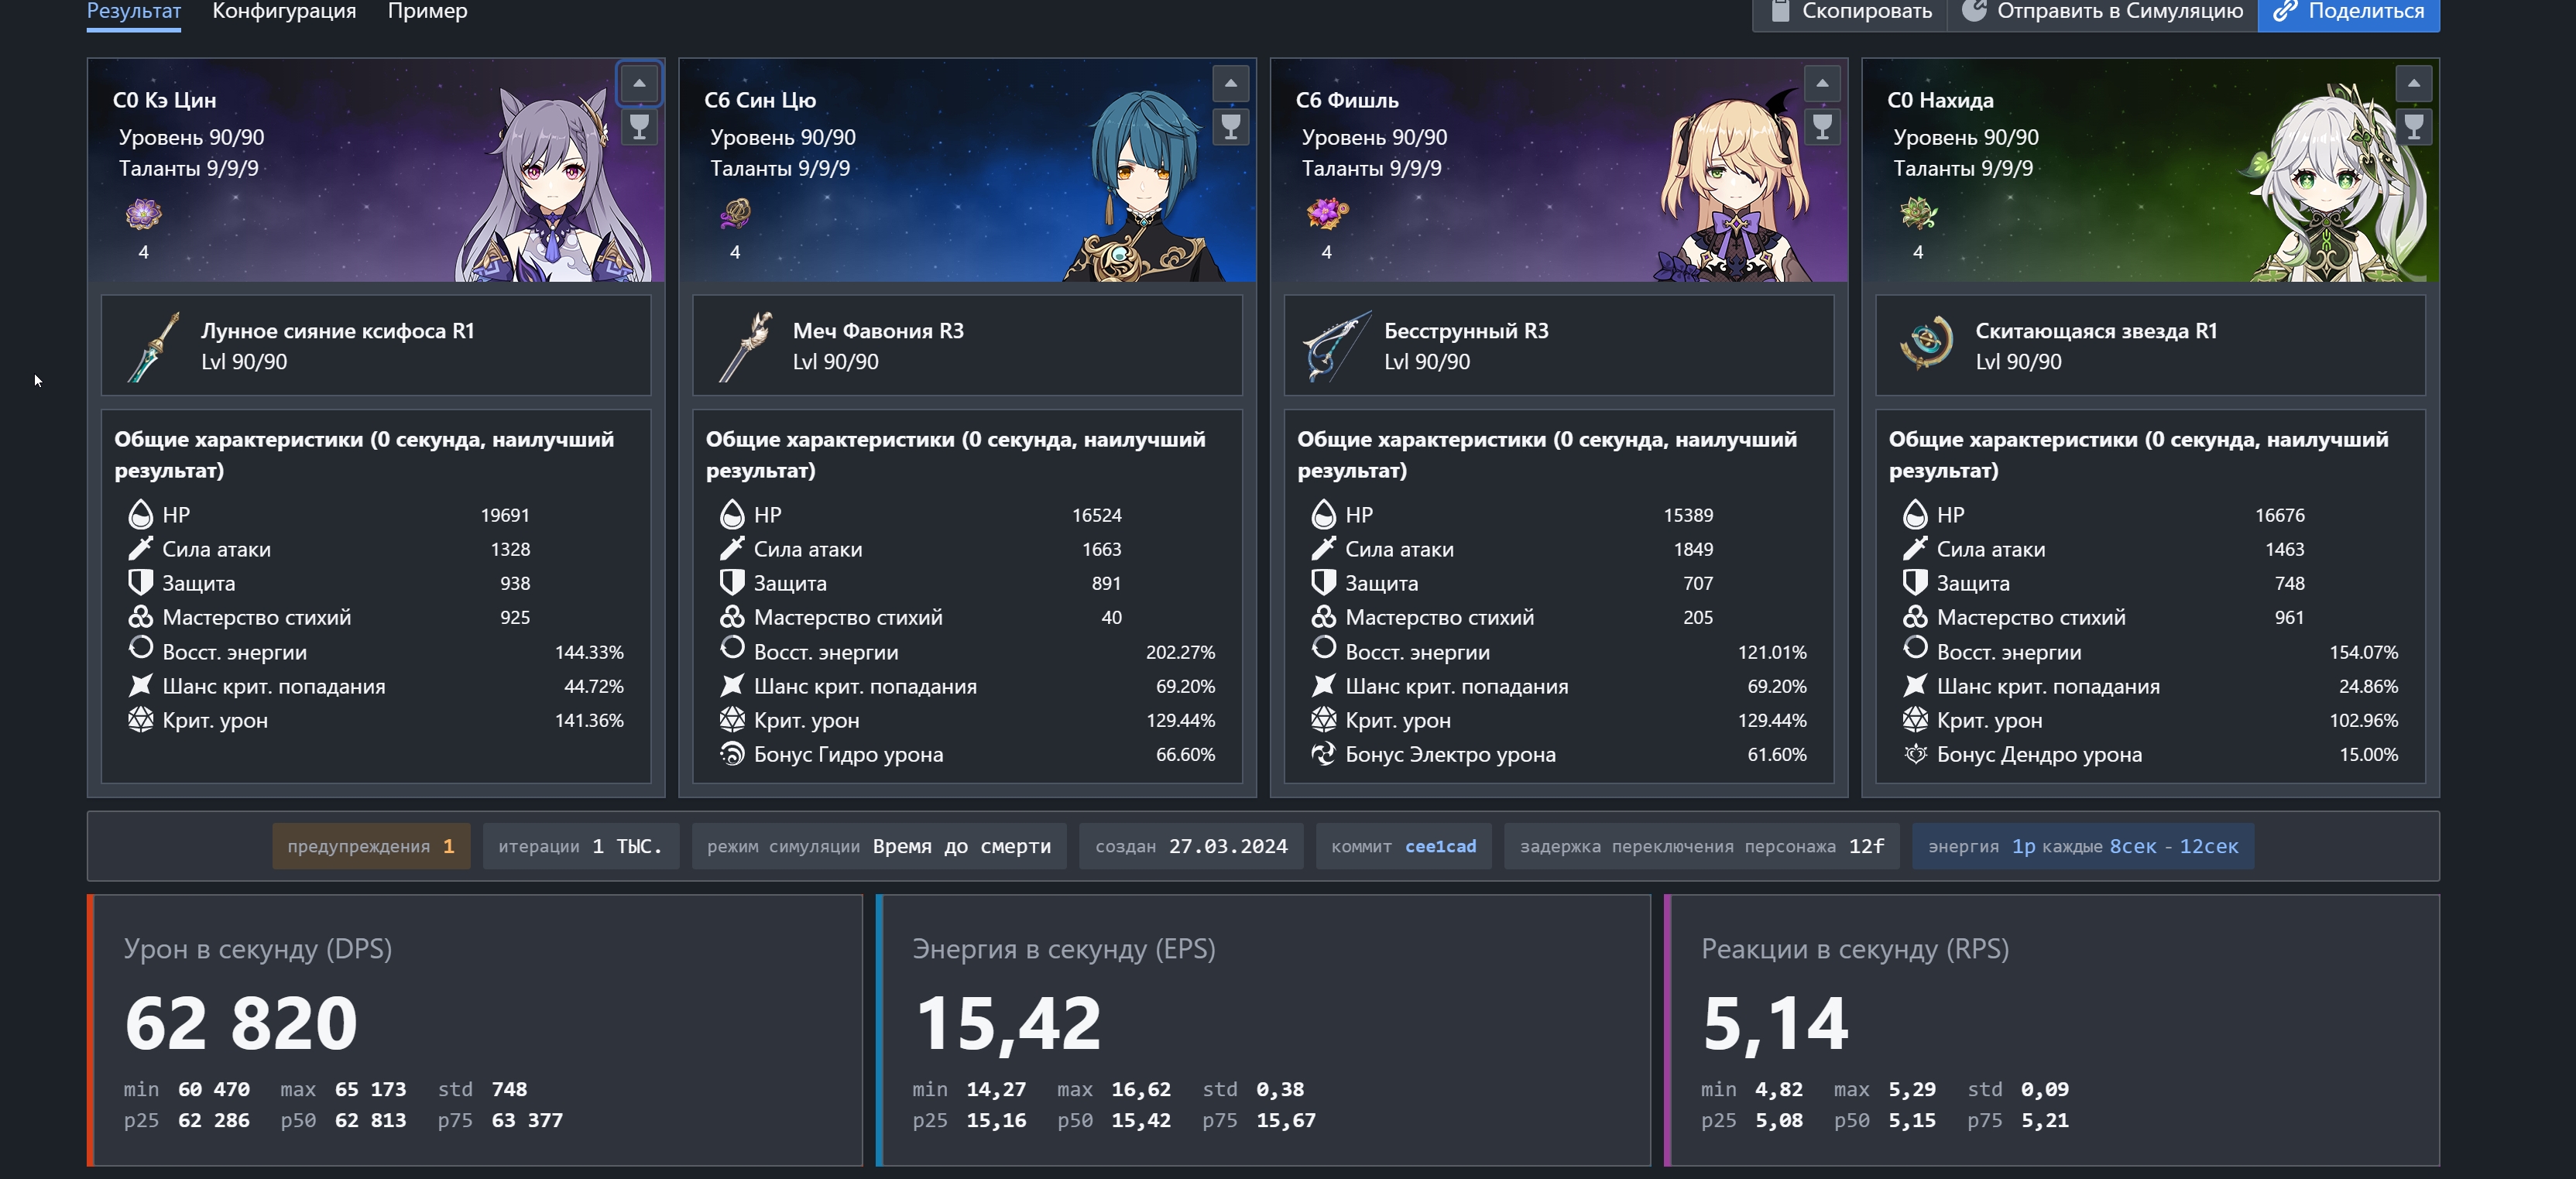This screenshot has width=2576, height=1179.
Task: Click Xingqiu's artifact set icon
Action: coord(735,213)
